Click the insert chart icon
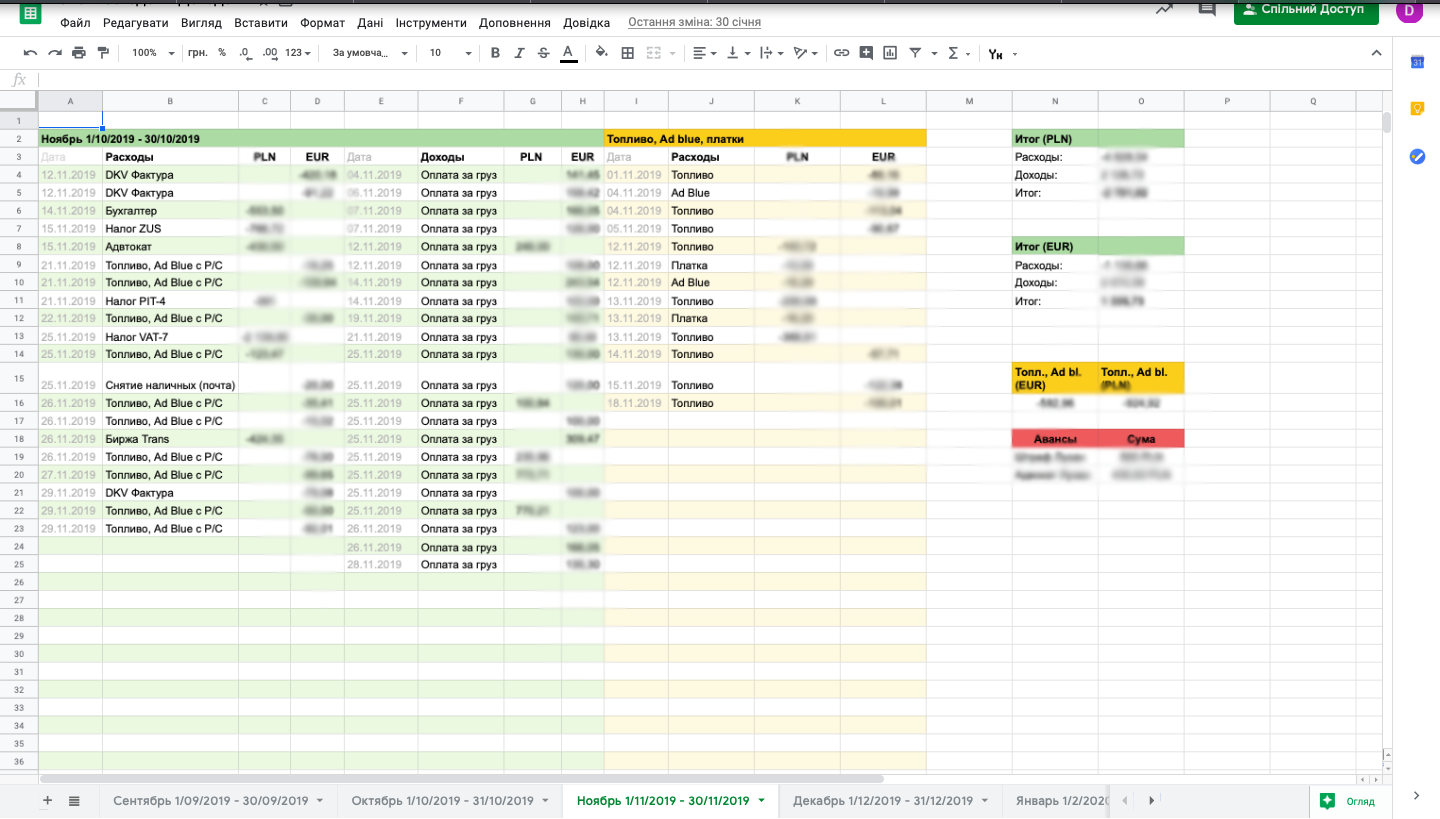 pos(890,53)
